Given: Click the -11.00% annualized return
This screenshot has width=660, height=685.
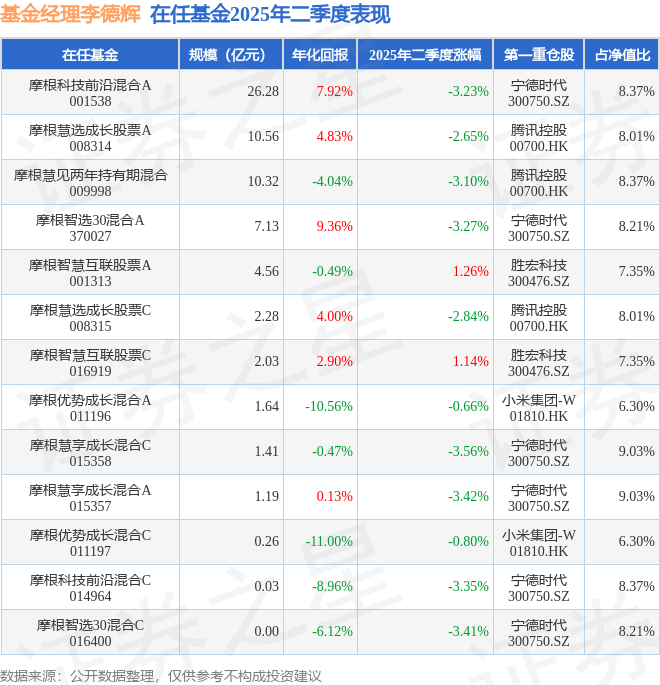Looking at the screenshot, I should click(329, 541).
